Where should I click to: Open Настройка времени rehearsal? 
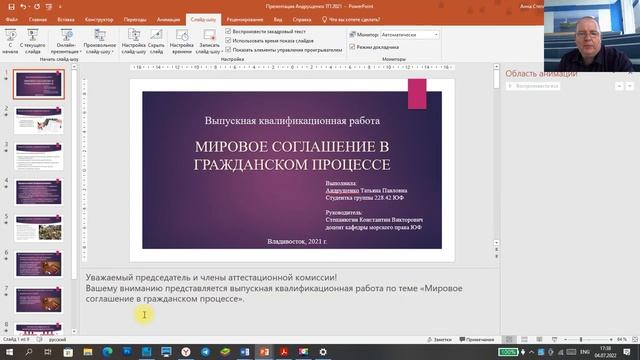[x=182, y=41]
